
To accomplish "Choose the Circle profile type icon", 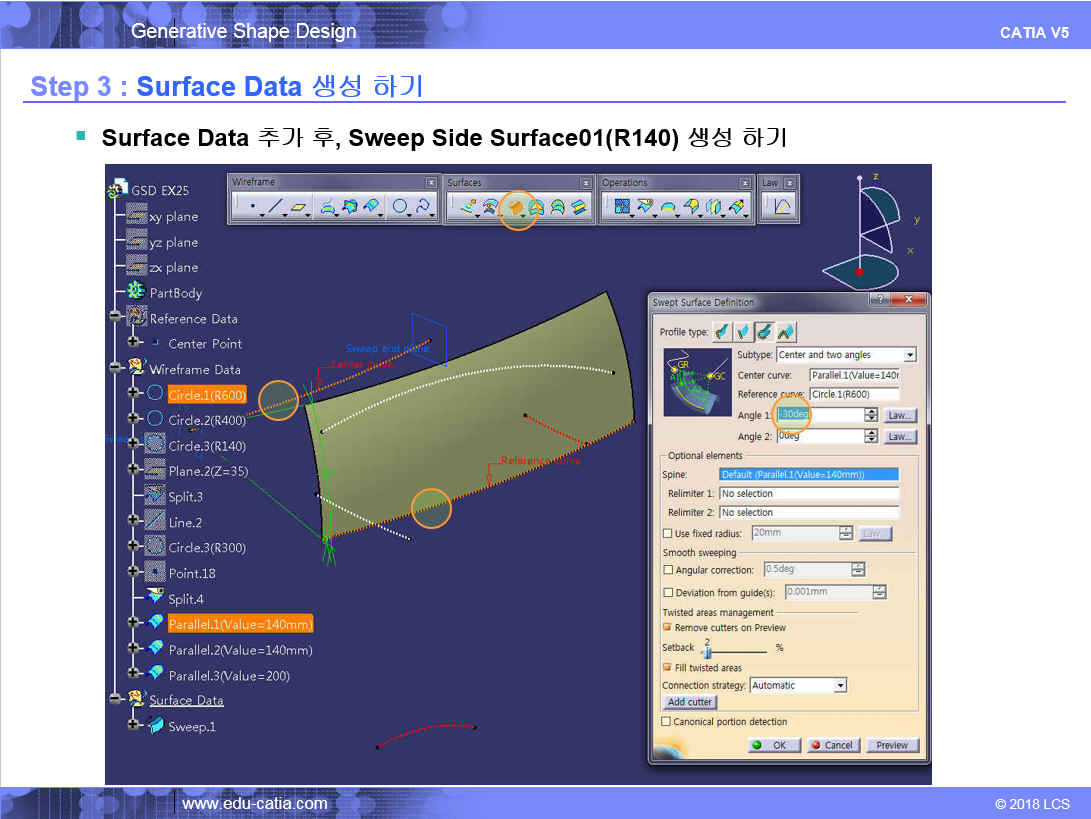I will click(x=763, y=332).
